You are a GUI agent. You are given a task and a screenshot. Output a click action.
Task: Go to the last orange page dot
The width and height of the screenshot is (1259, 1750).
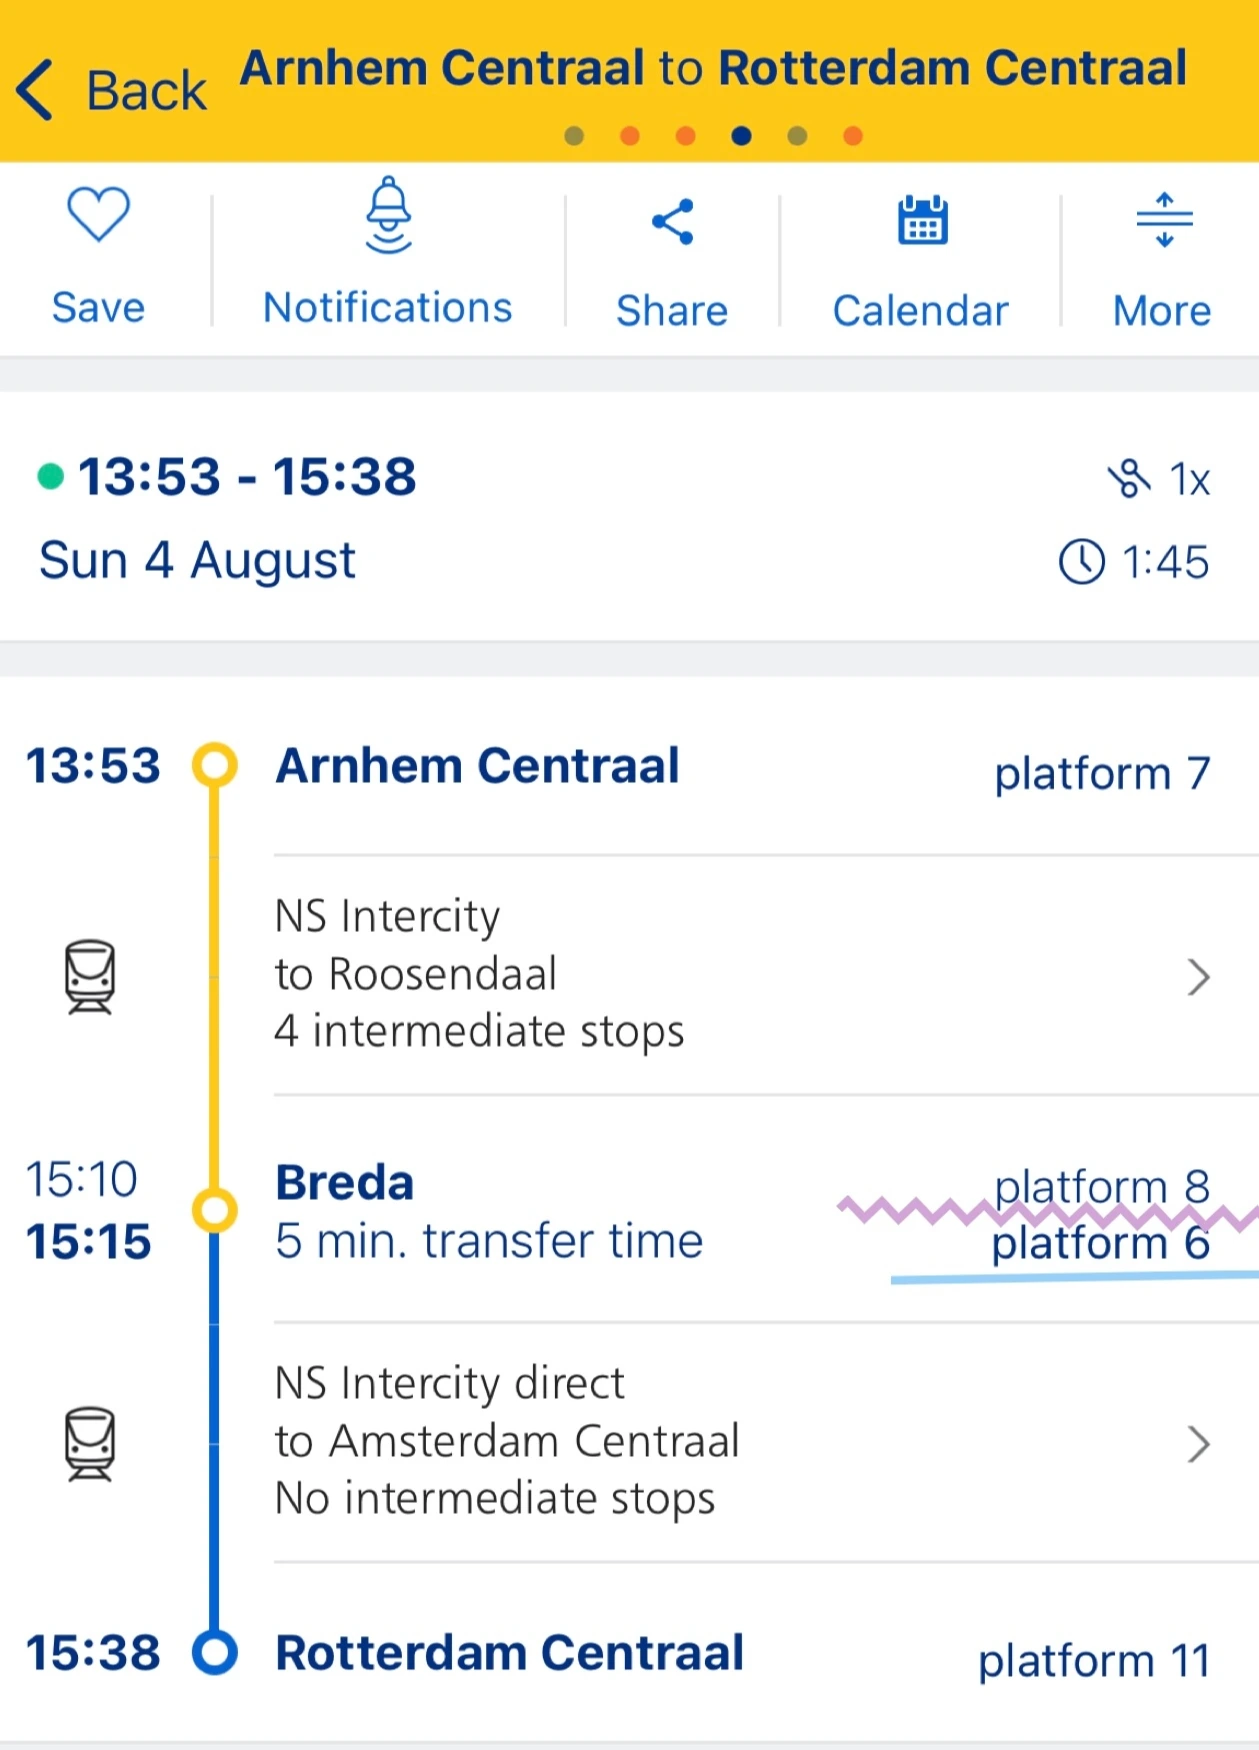point(853,136)
